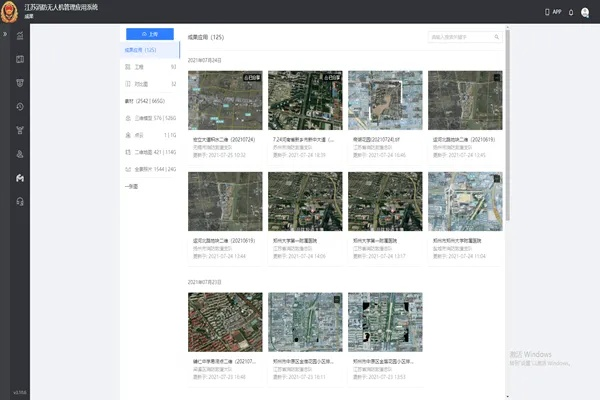Click the headset support icon in sidebar
This screenshot has width=600, height=400.
point(20,202)
